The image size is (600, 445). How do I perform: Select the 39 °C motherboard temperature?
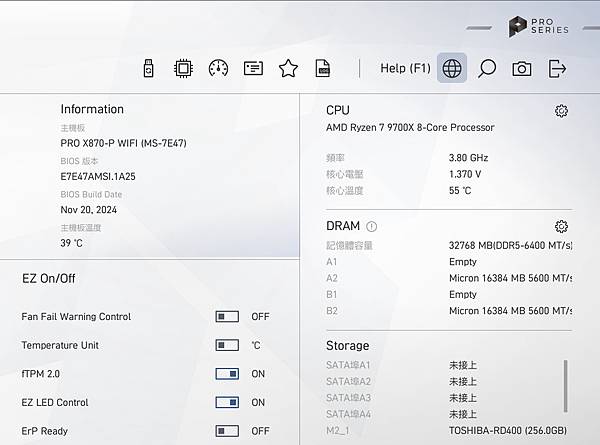(x=71, y=243)
